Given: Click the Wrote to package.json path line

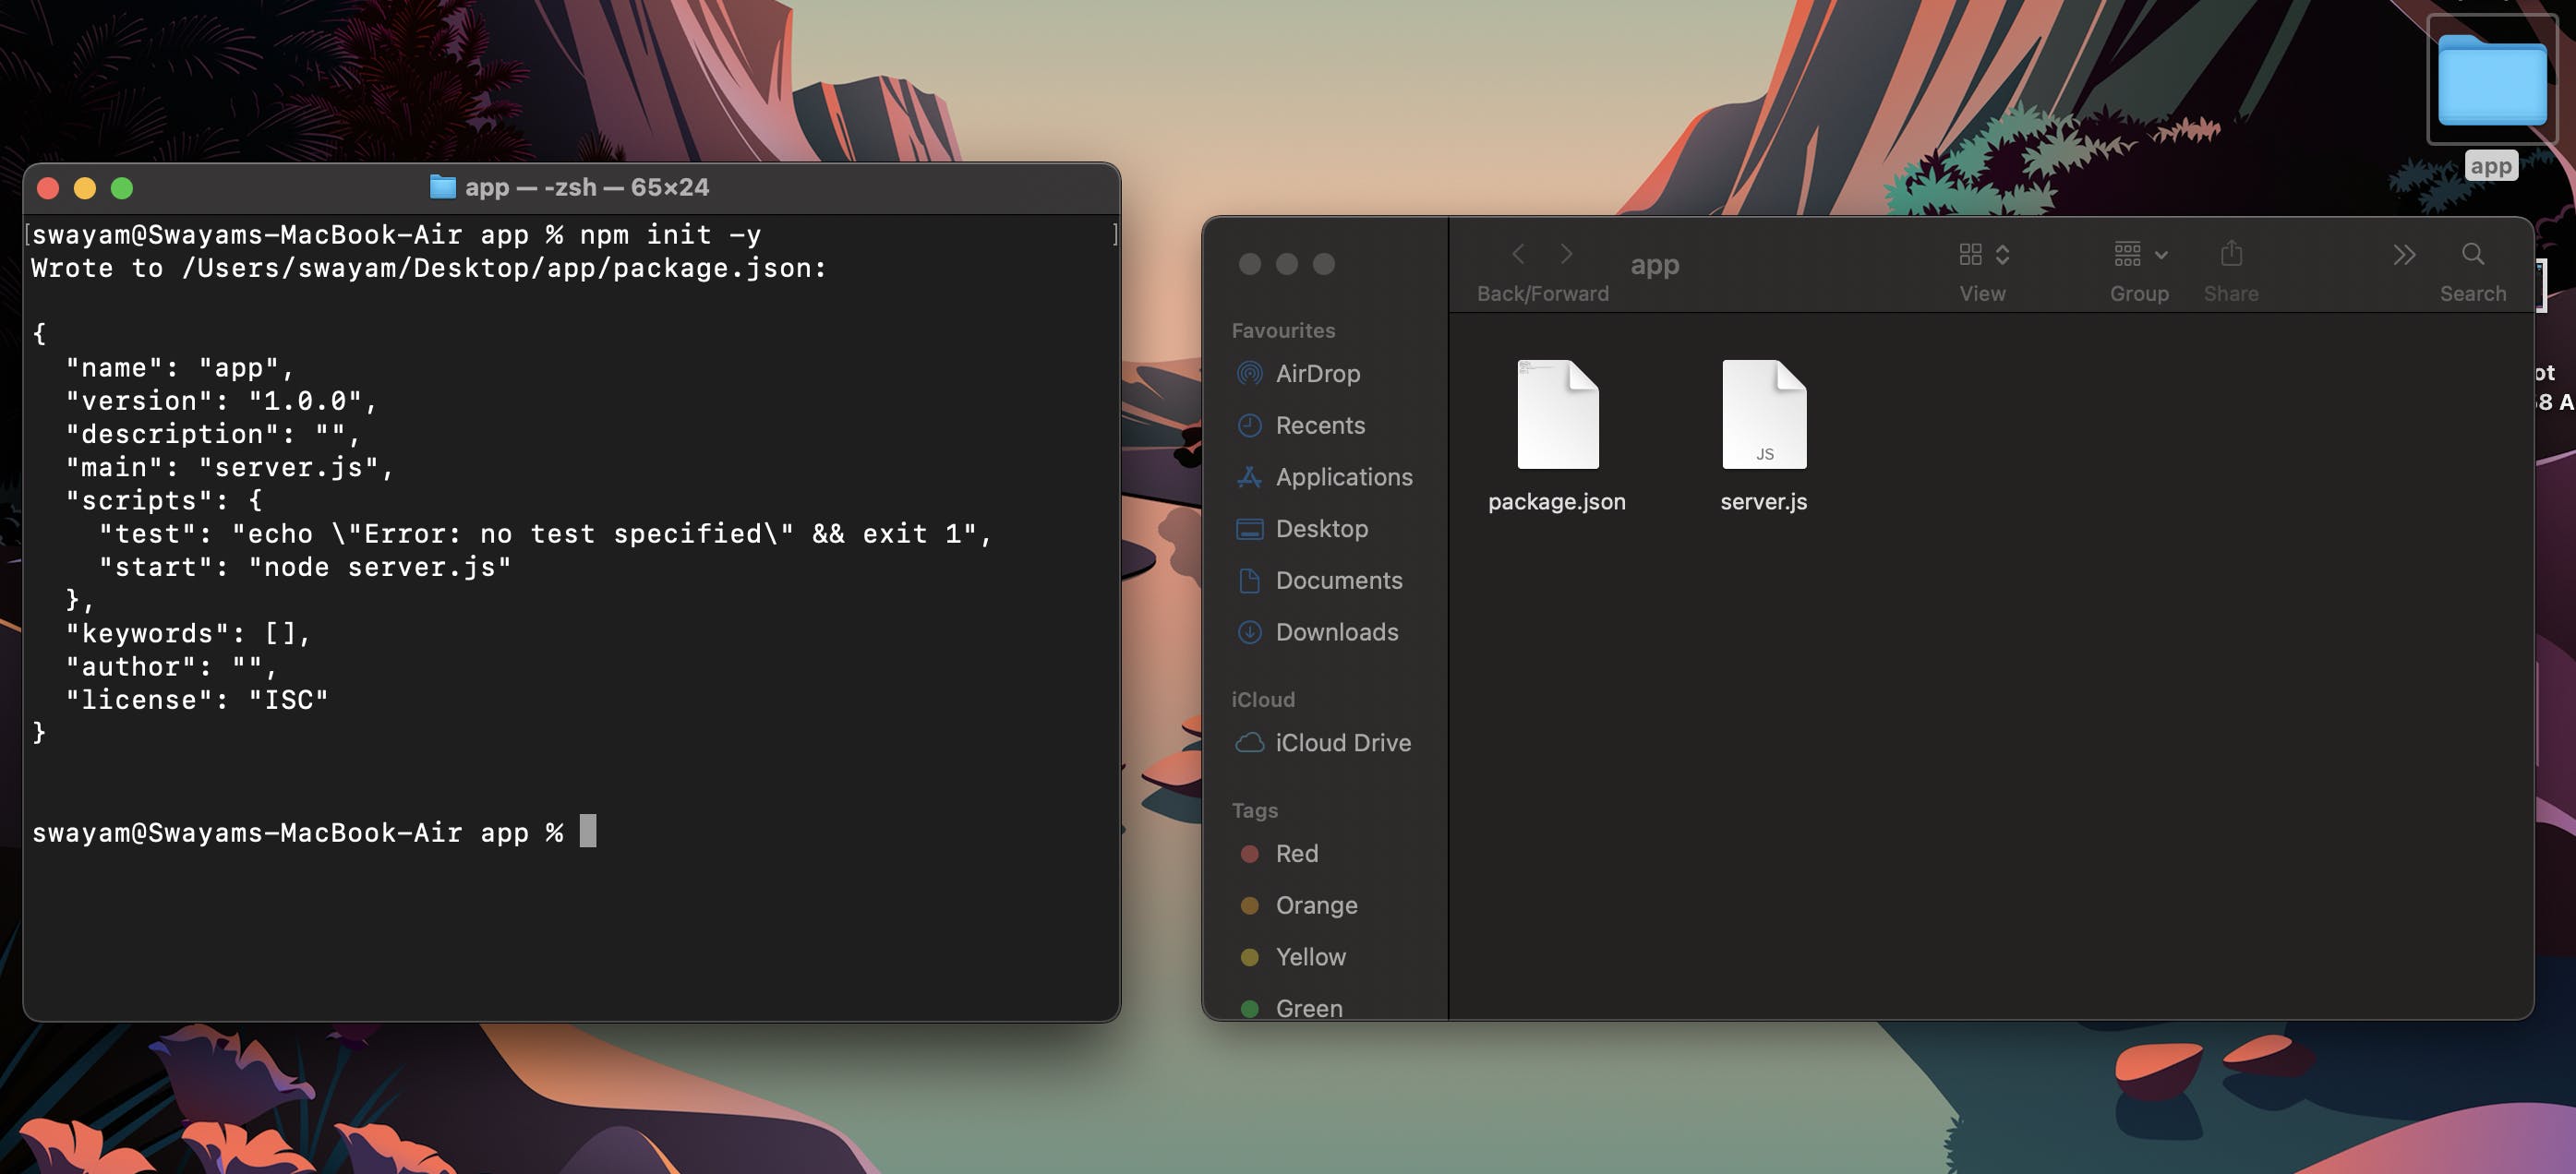Looking at the screenshot, I should coord(429,268).
